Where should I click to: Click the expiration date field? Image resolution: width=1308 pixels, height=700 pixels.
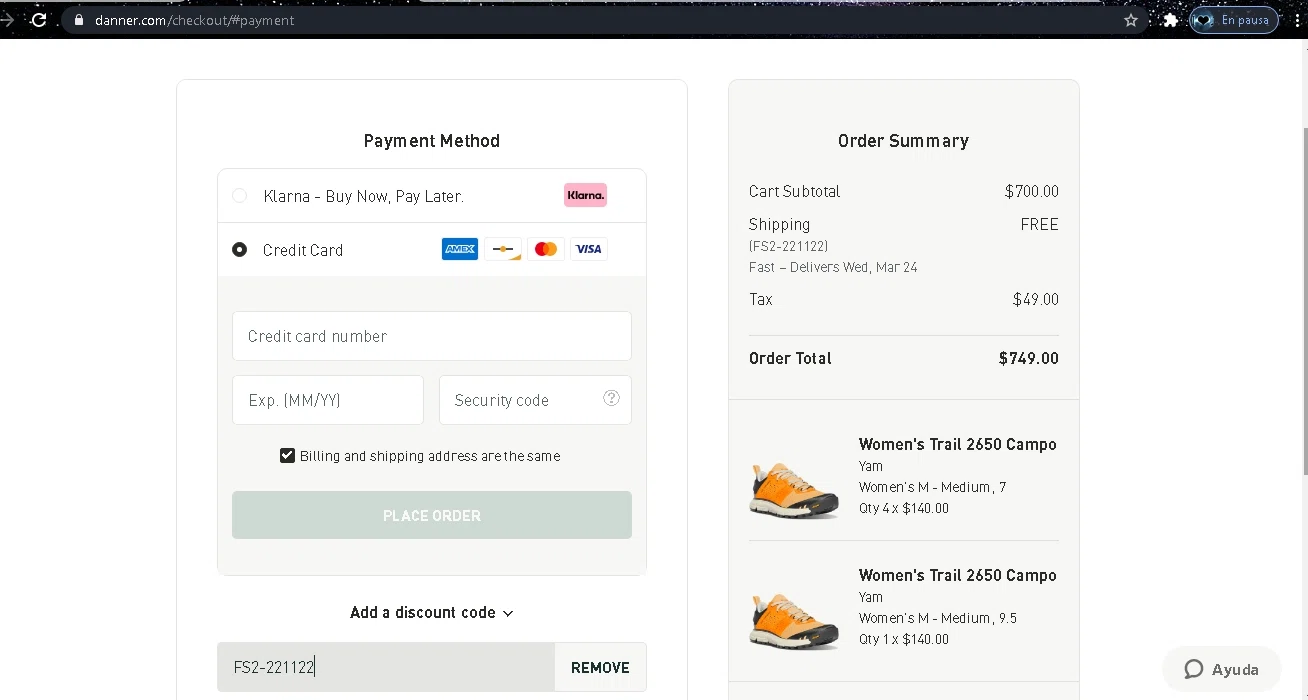[328, 400]
